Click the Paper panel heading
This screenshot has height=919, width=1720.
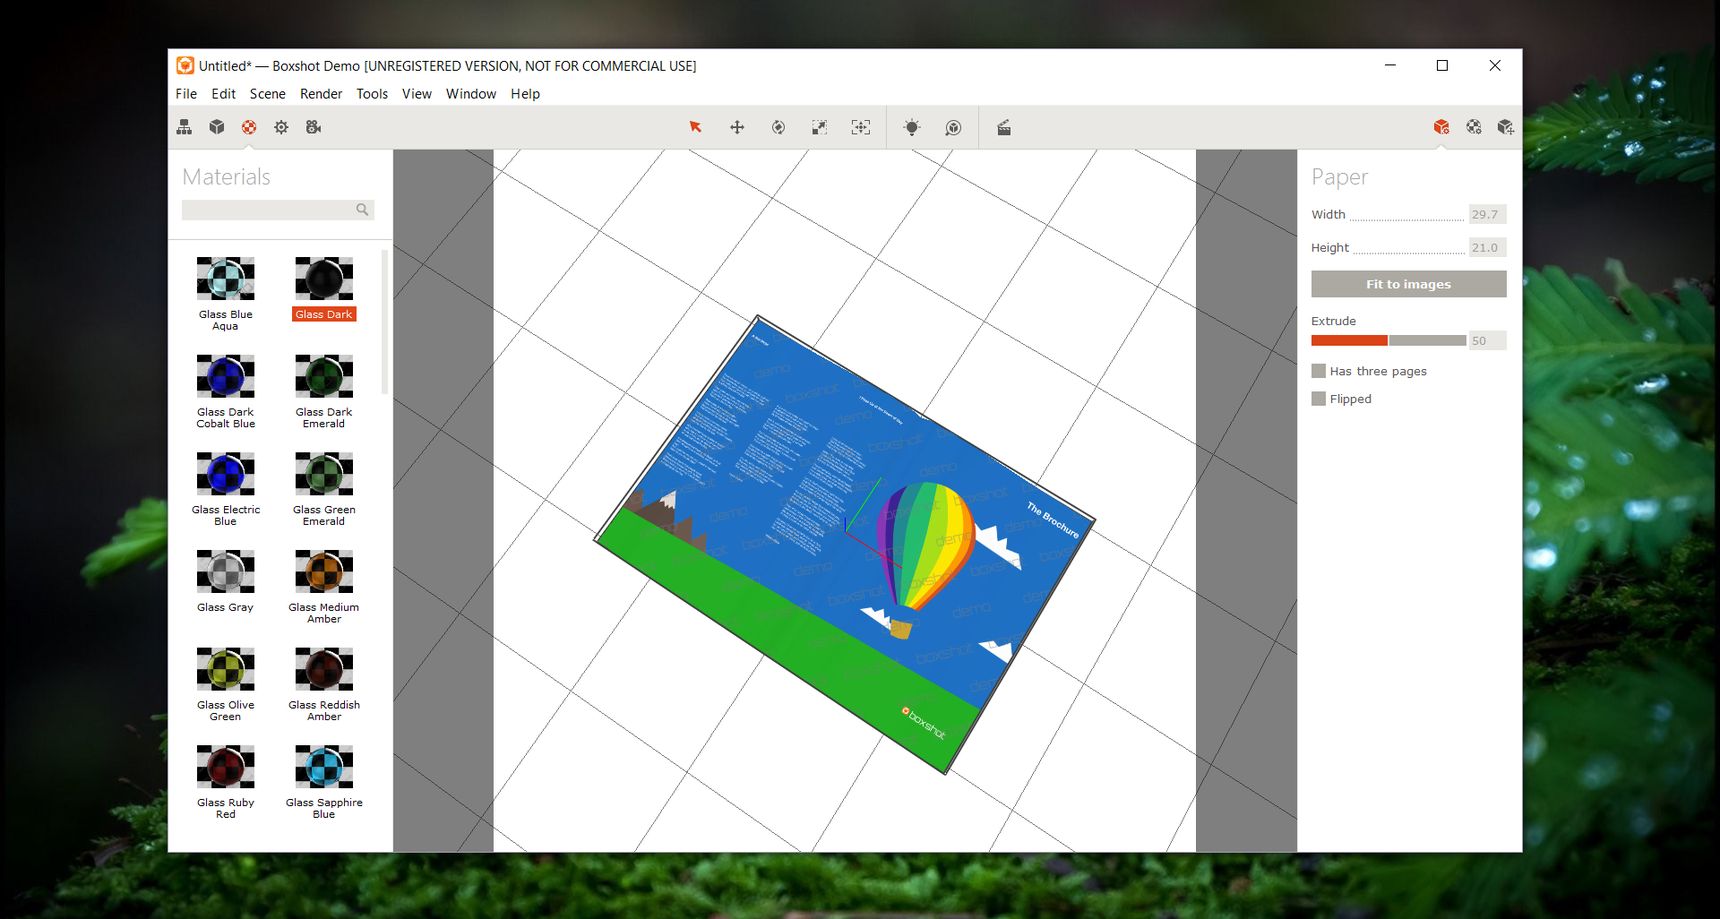[x=1339, y=177]
